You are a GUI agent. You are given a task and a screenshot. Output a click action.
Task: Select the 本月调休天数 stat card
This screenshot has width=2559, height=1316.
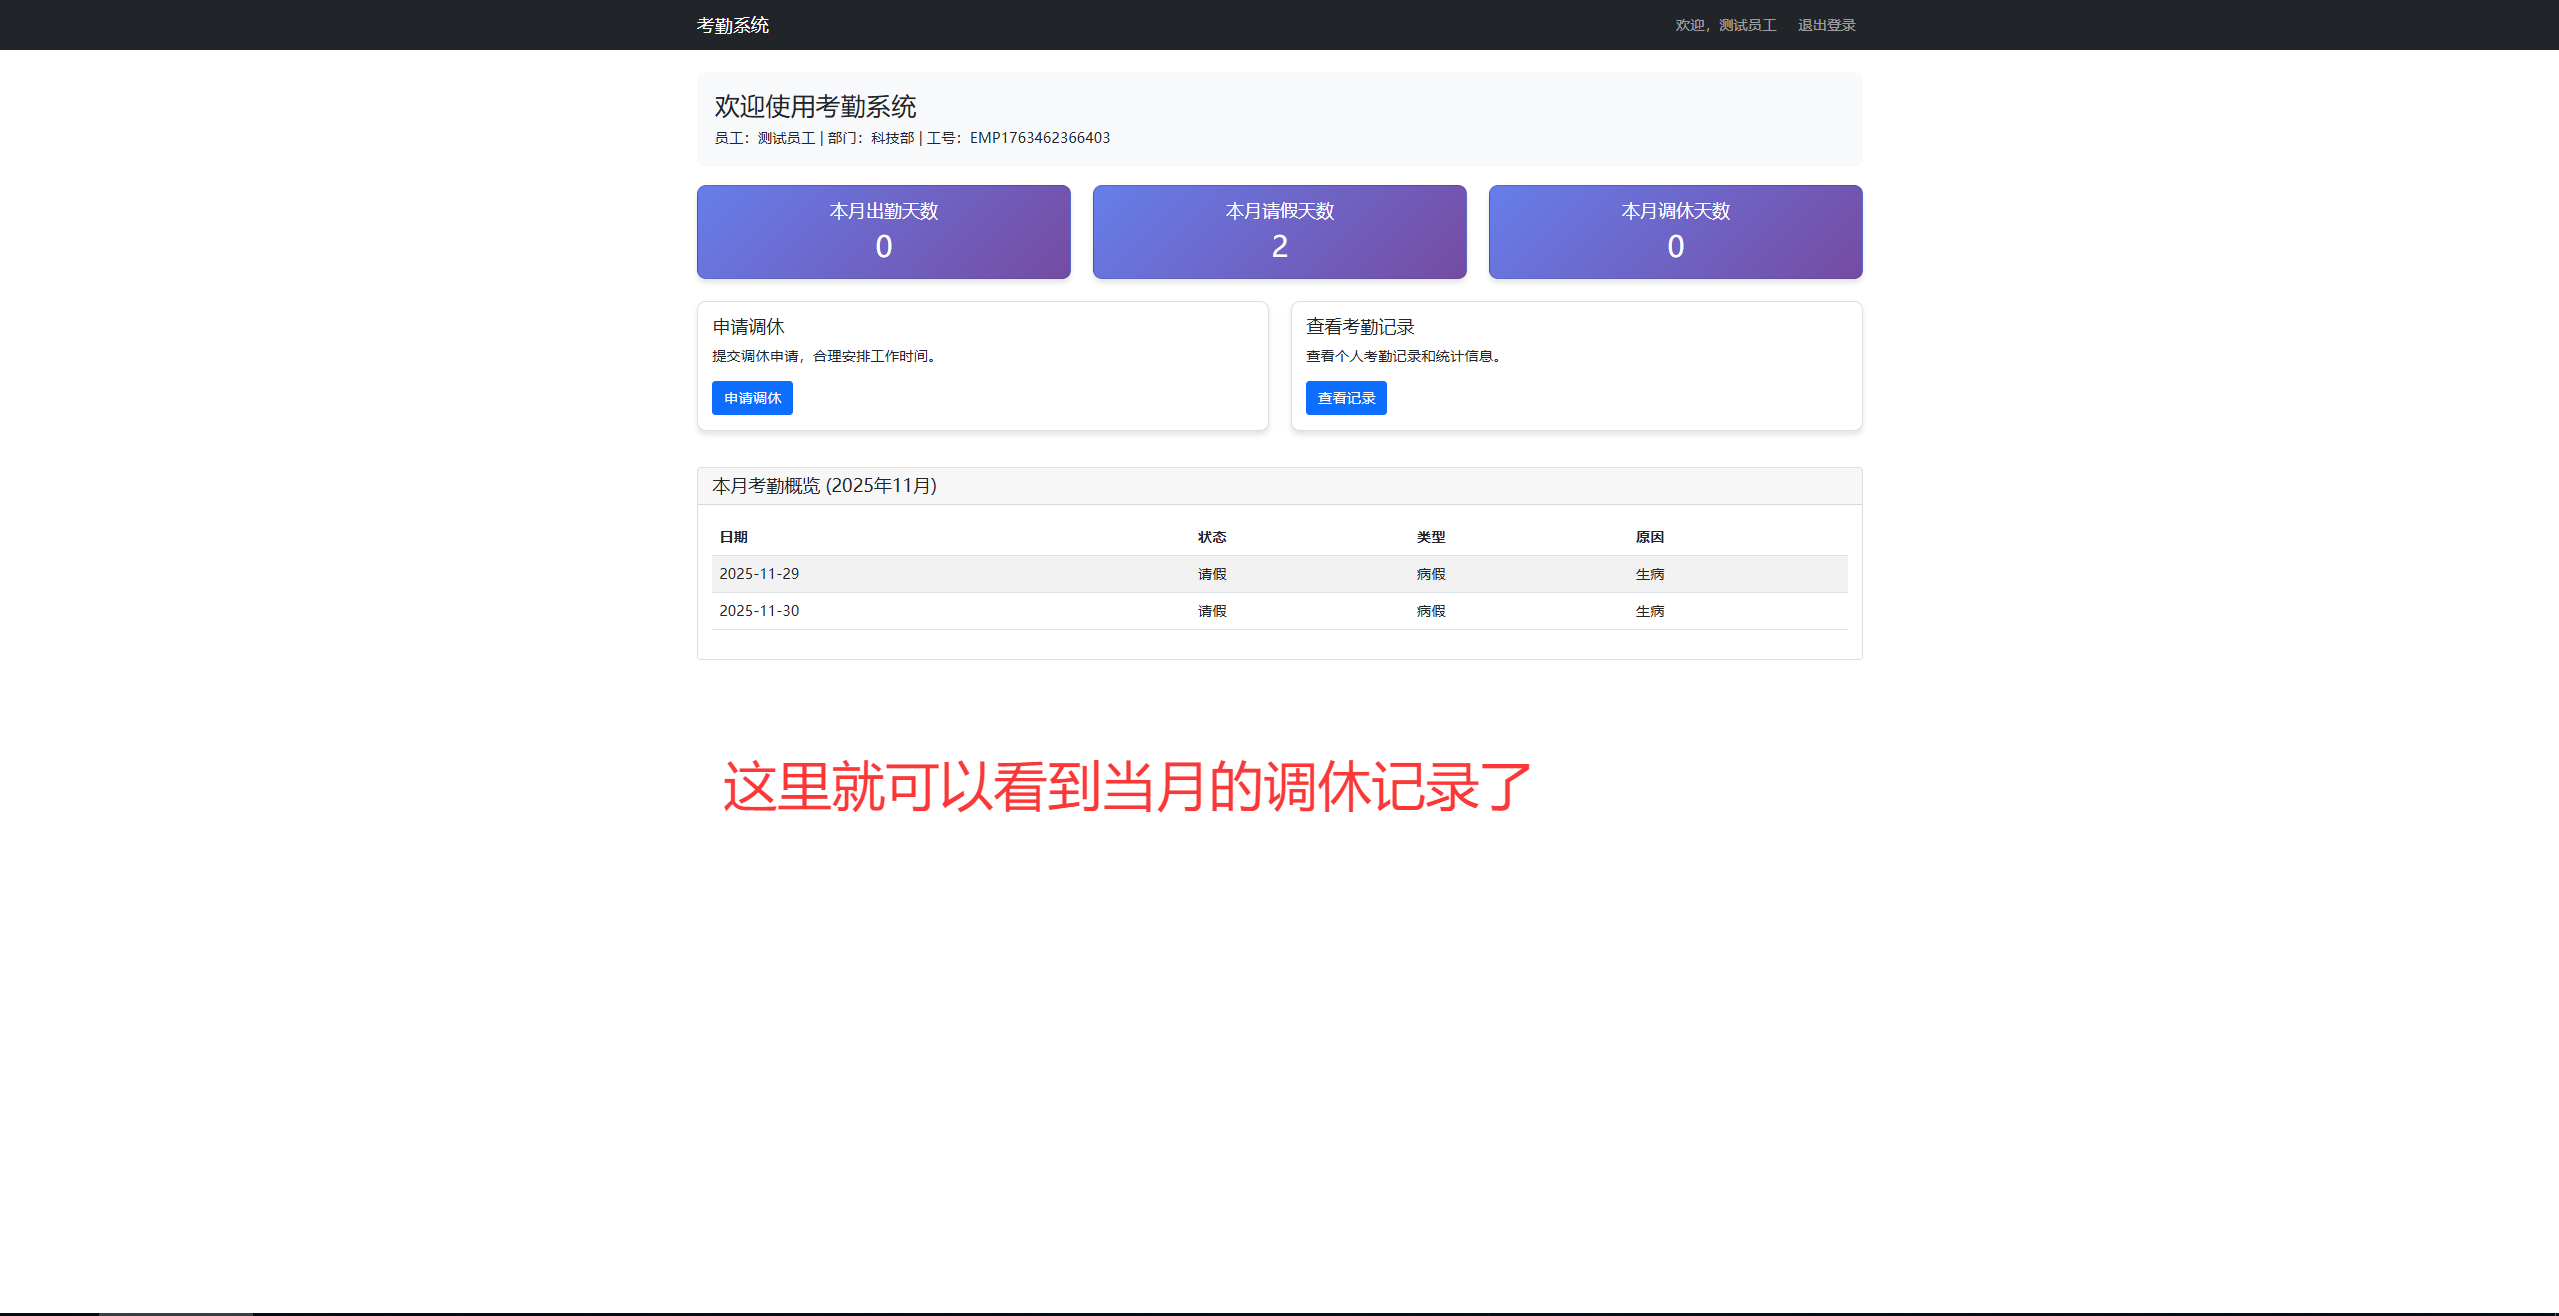(1675, 231)
